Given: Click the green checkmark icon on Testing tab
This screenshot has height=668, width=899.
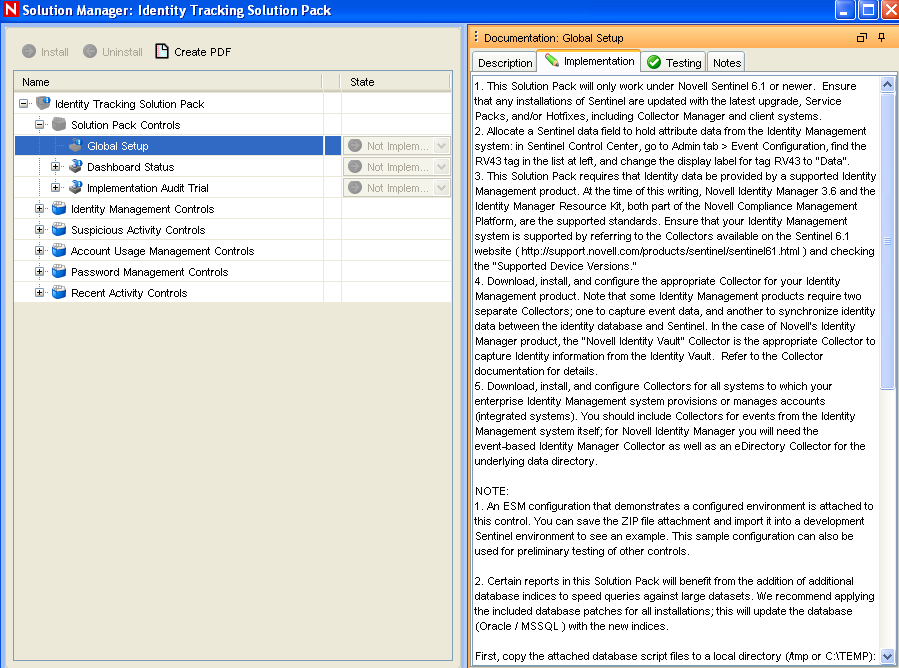Looking at the screenshot, I should (654, 62).
